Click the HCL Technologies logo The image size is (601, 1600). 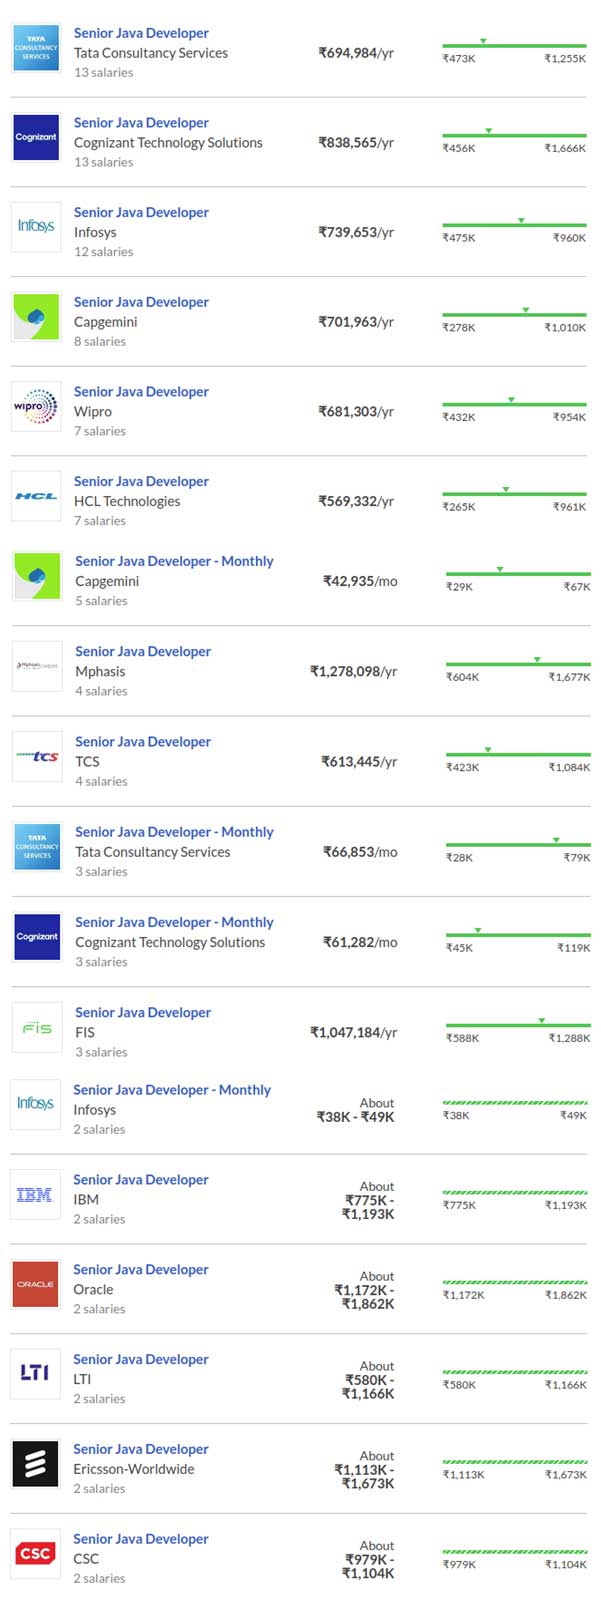pyautogui.click(x=36, y=496)
